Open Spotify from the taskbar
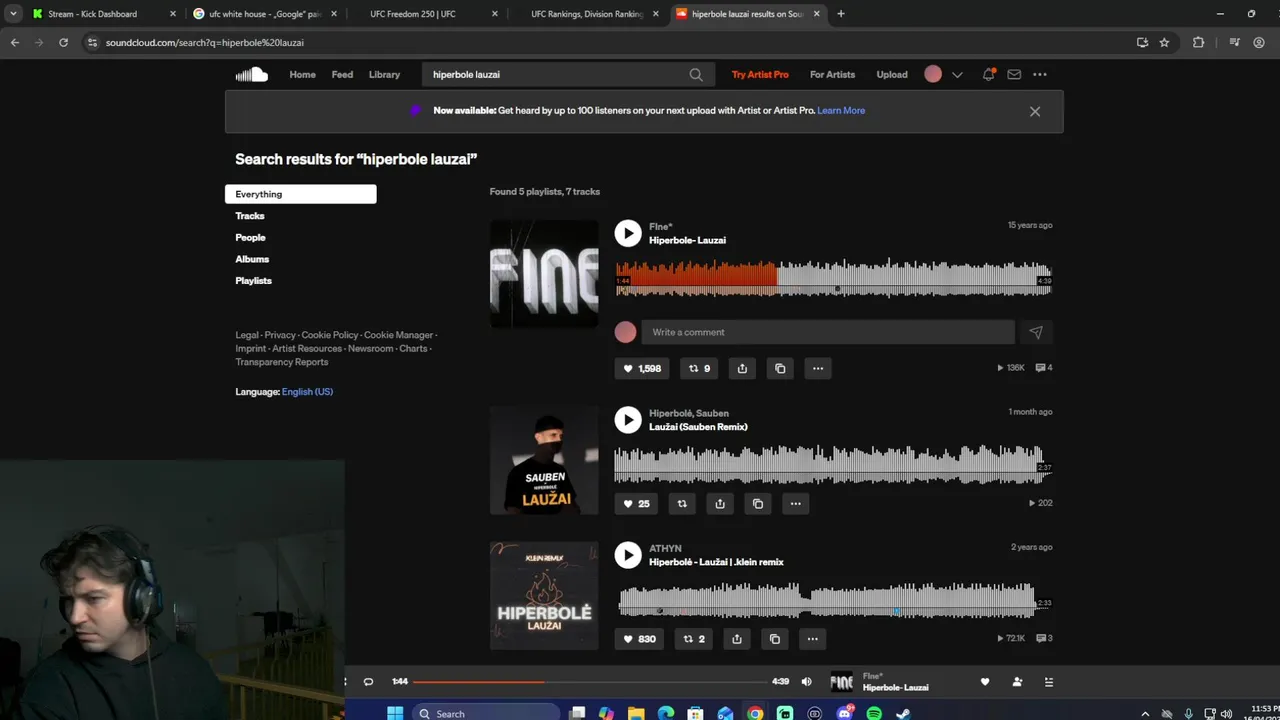The width and height of the screenshot is (1280, 720). coord(874,713)
